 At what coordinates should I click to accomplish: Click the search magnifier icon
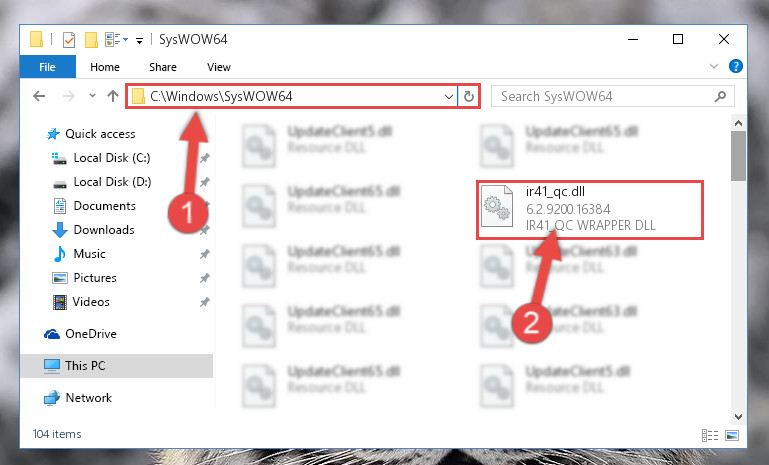pos(720,96)
